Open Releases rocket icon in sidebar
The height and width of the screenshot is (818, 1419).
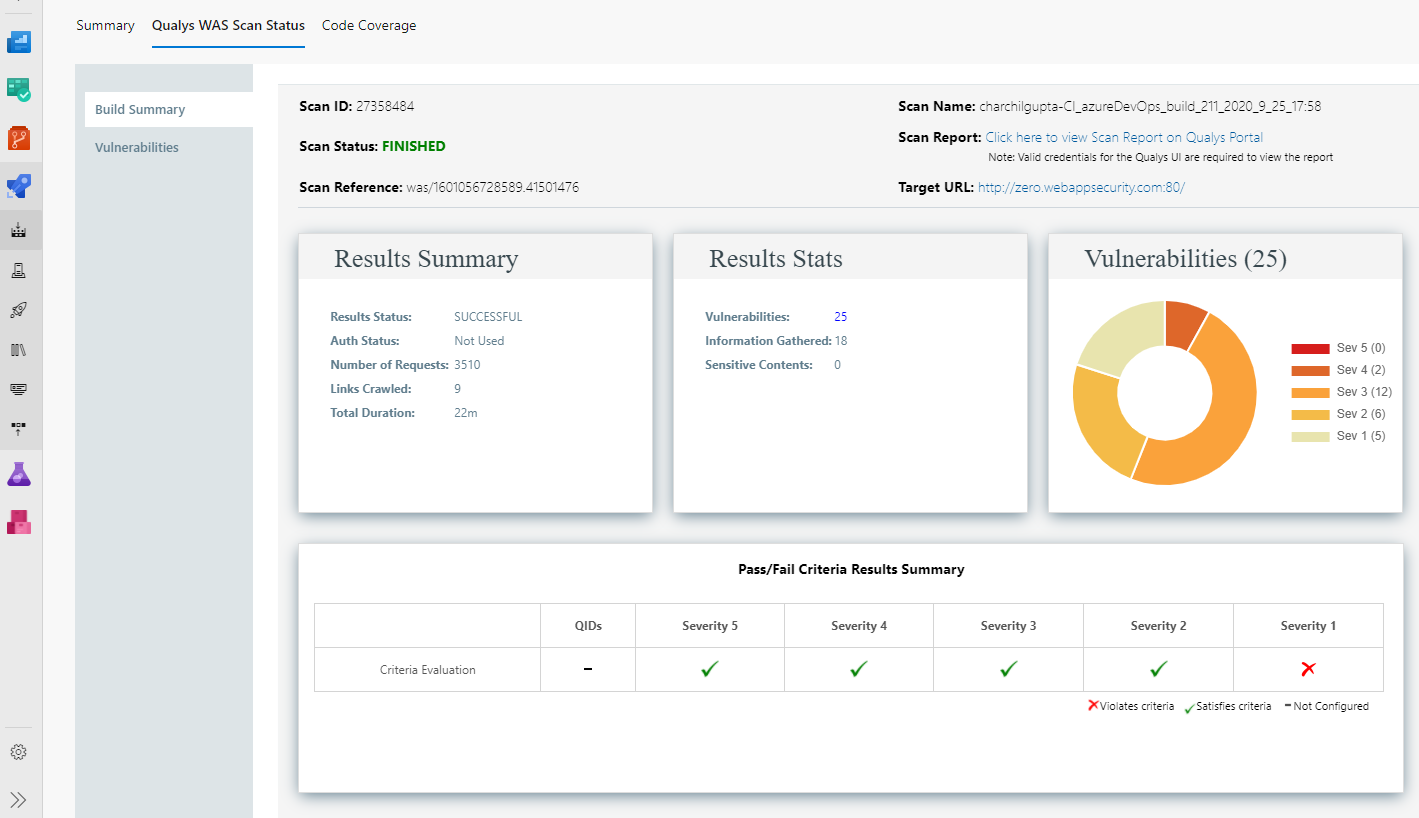[19, 310]
